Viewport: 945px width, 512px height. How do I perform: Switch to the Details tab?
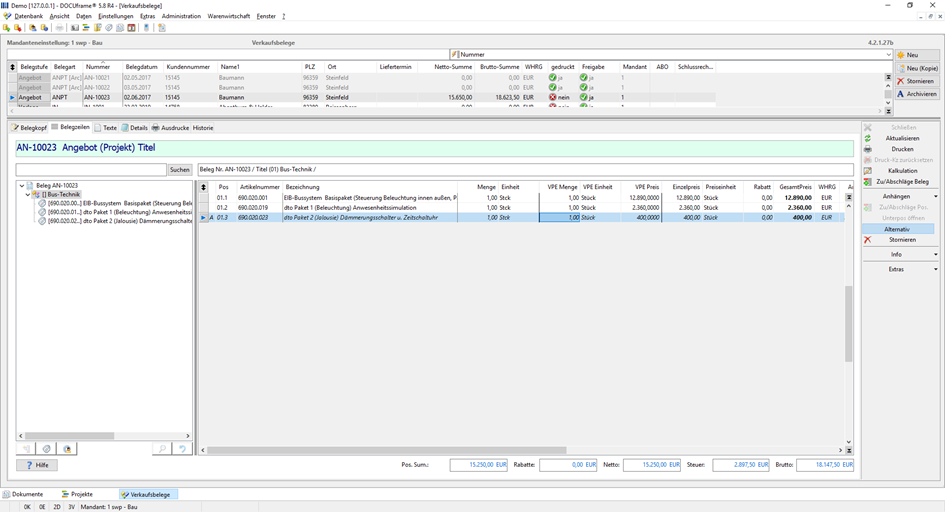pos(134,128)
